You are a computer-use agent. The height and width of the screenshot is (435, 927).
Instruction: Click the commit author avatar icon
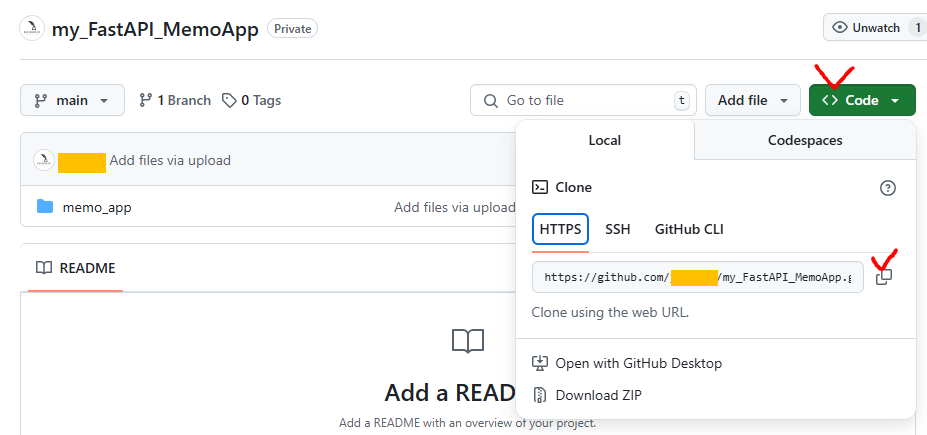point(44,160)
